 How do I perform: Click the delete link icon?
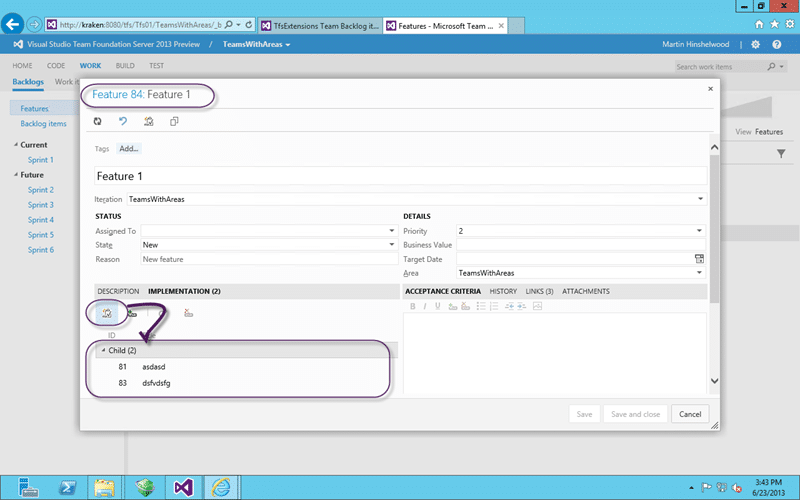coord(188,313)
